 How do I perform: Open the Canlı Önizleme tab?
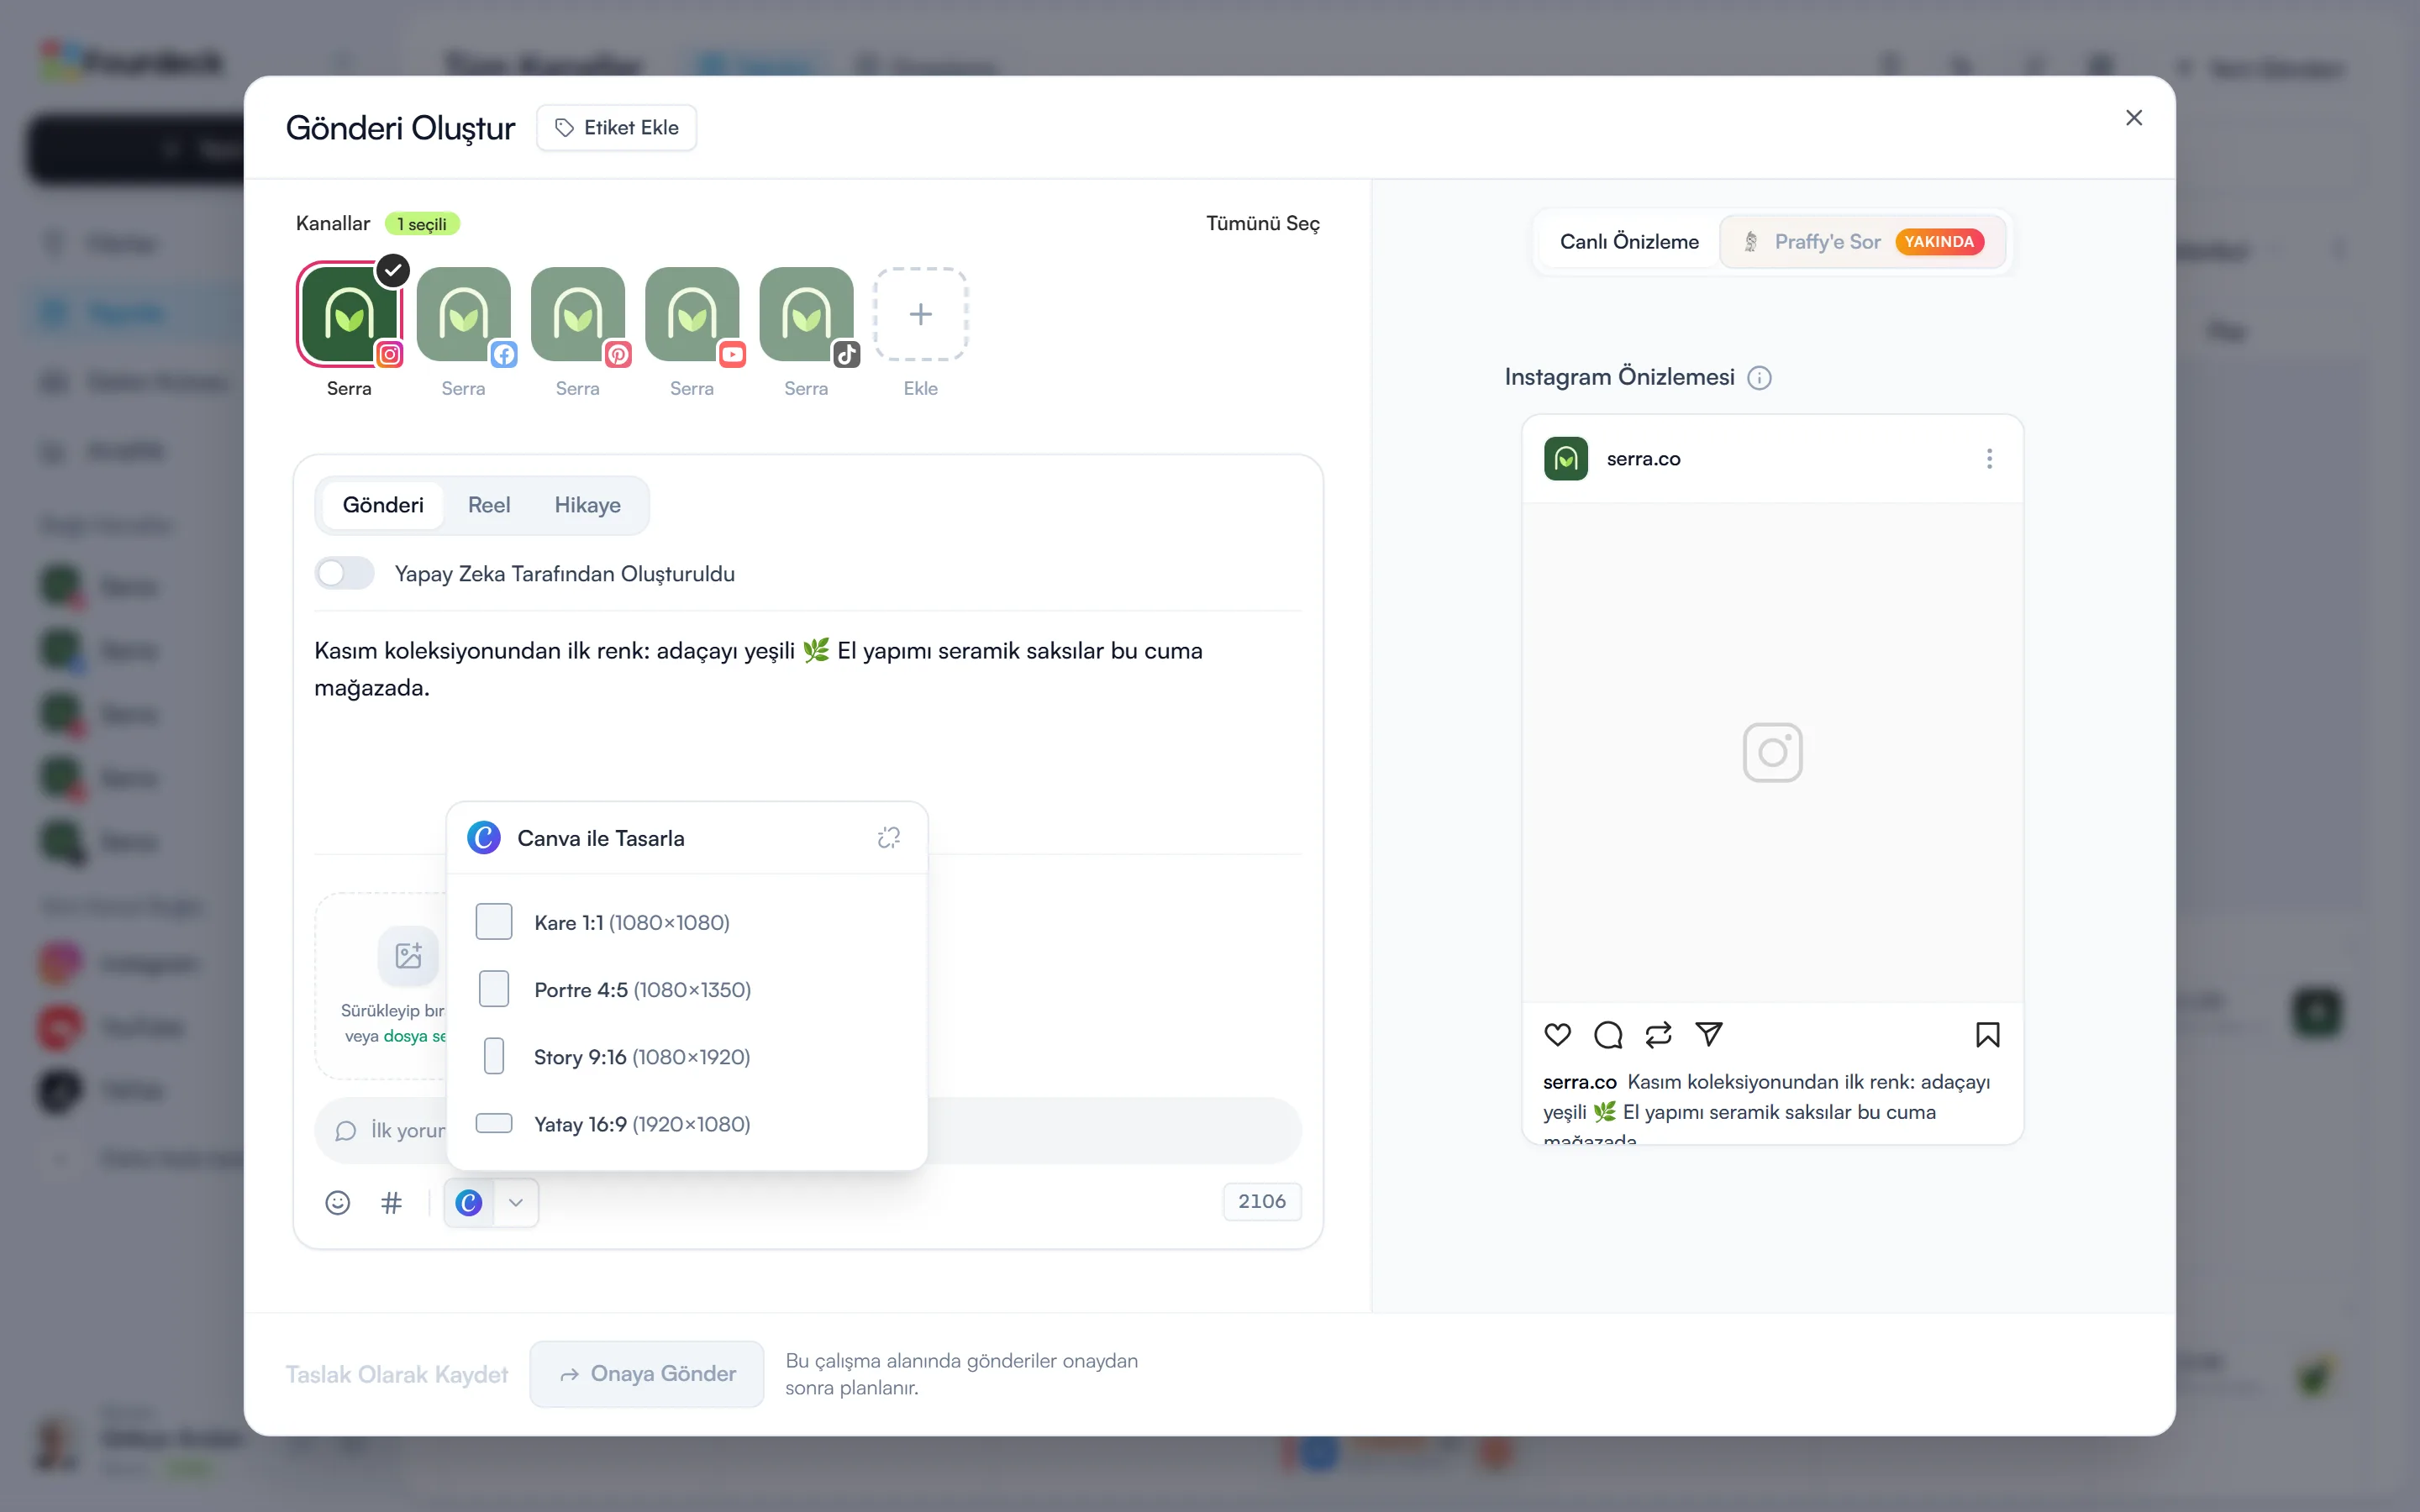1629,242
